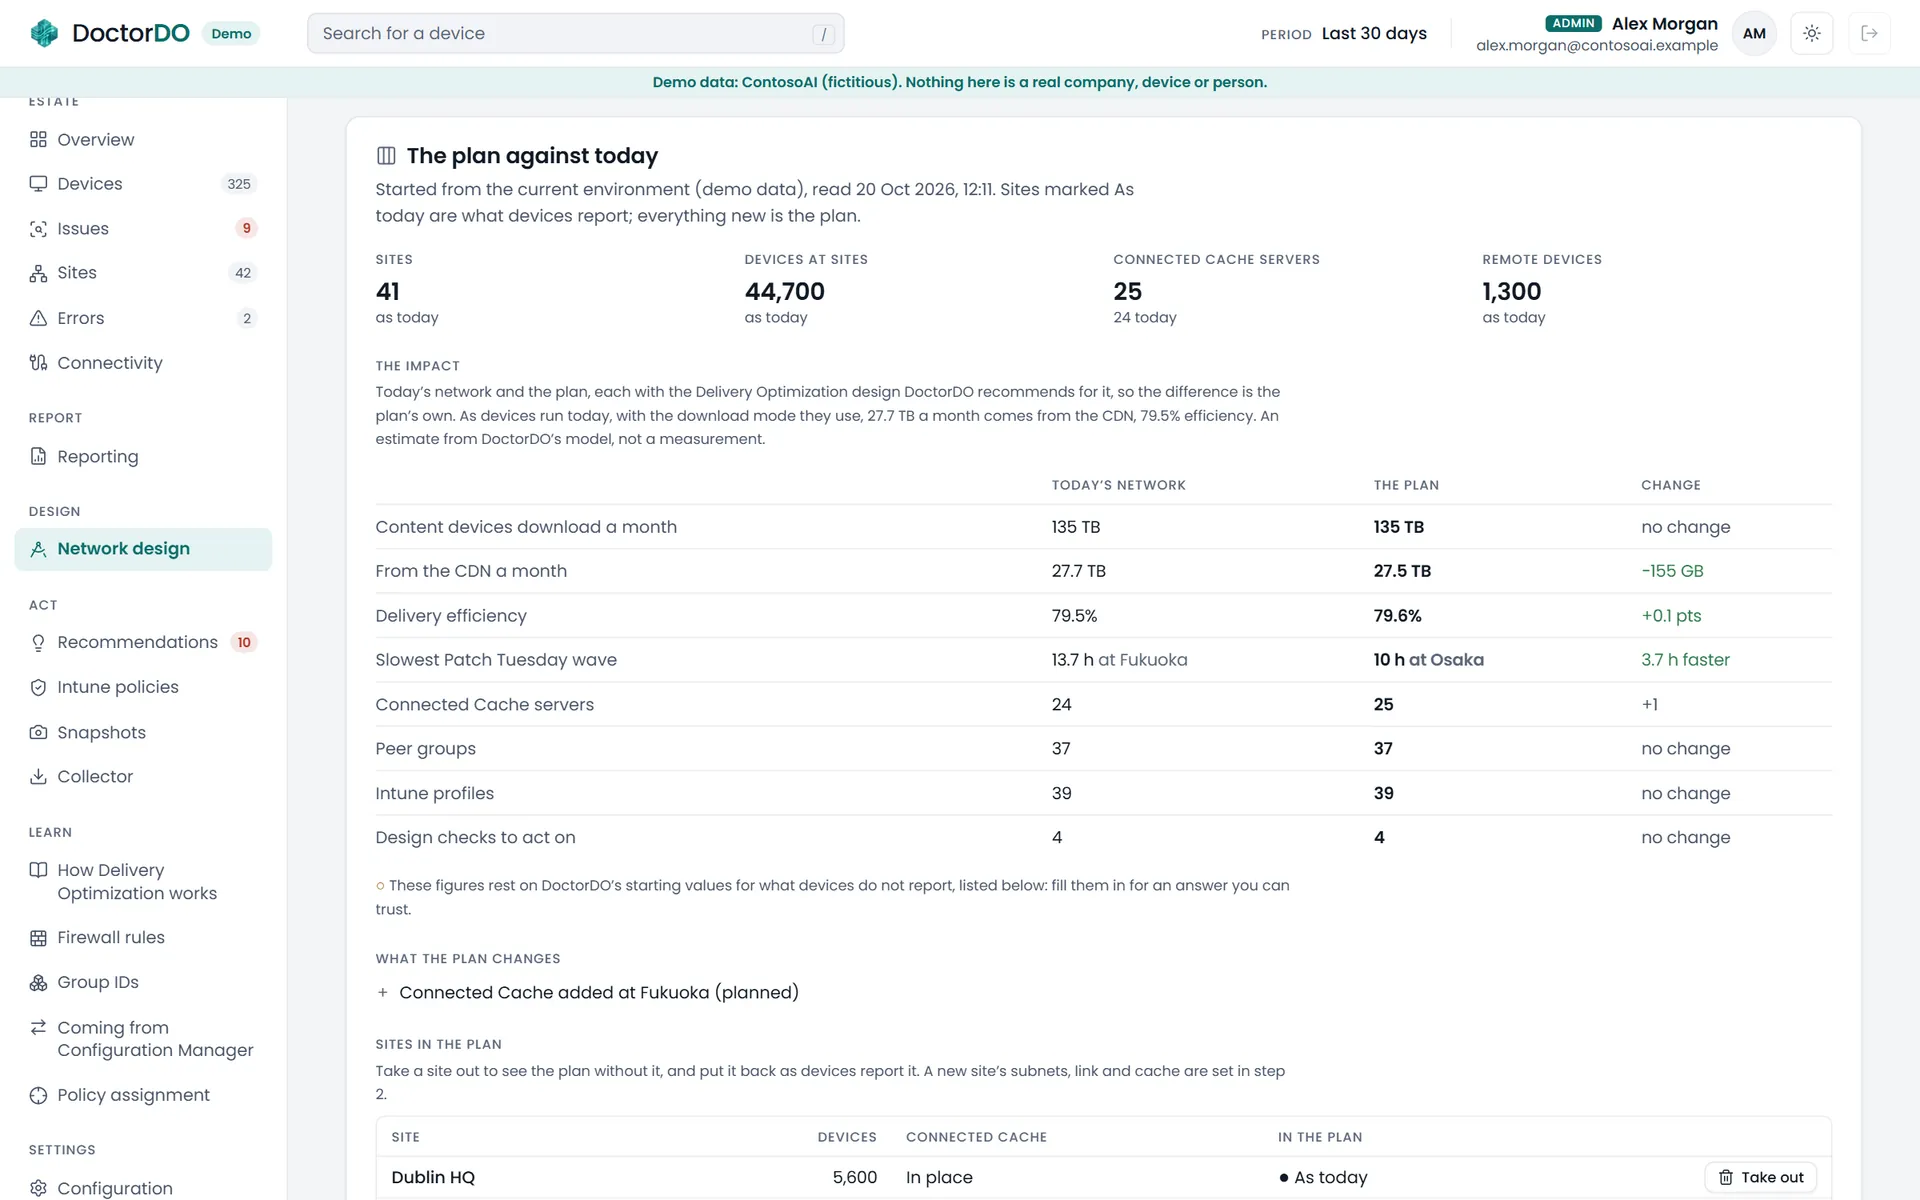Click the Intune policies shield icon
The height and width of the screenshot is (1200, 1920).
38,687
